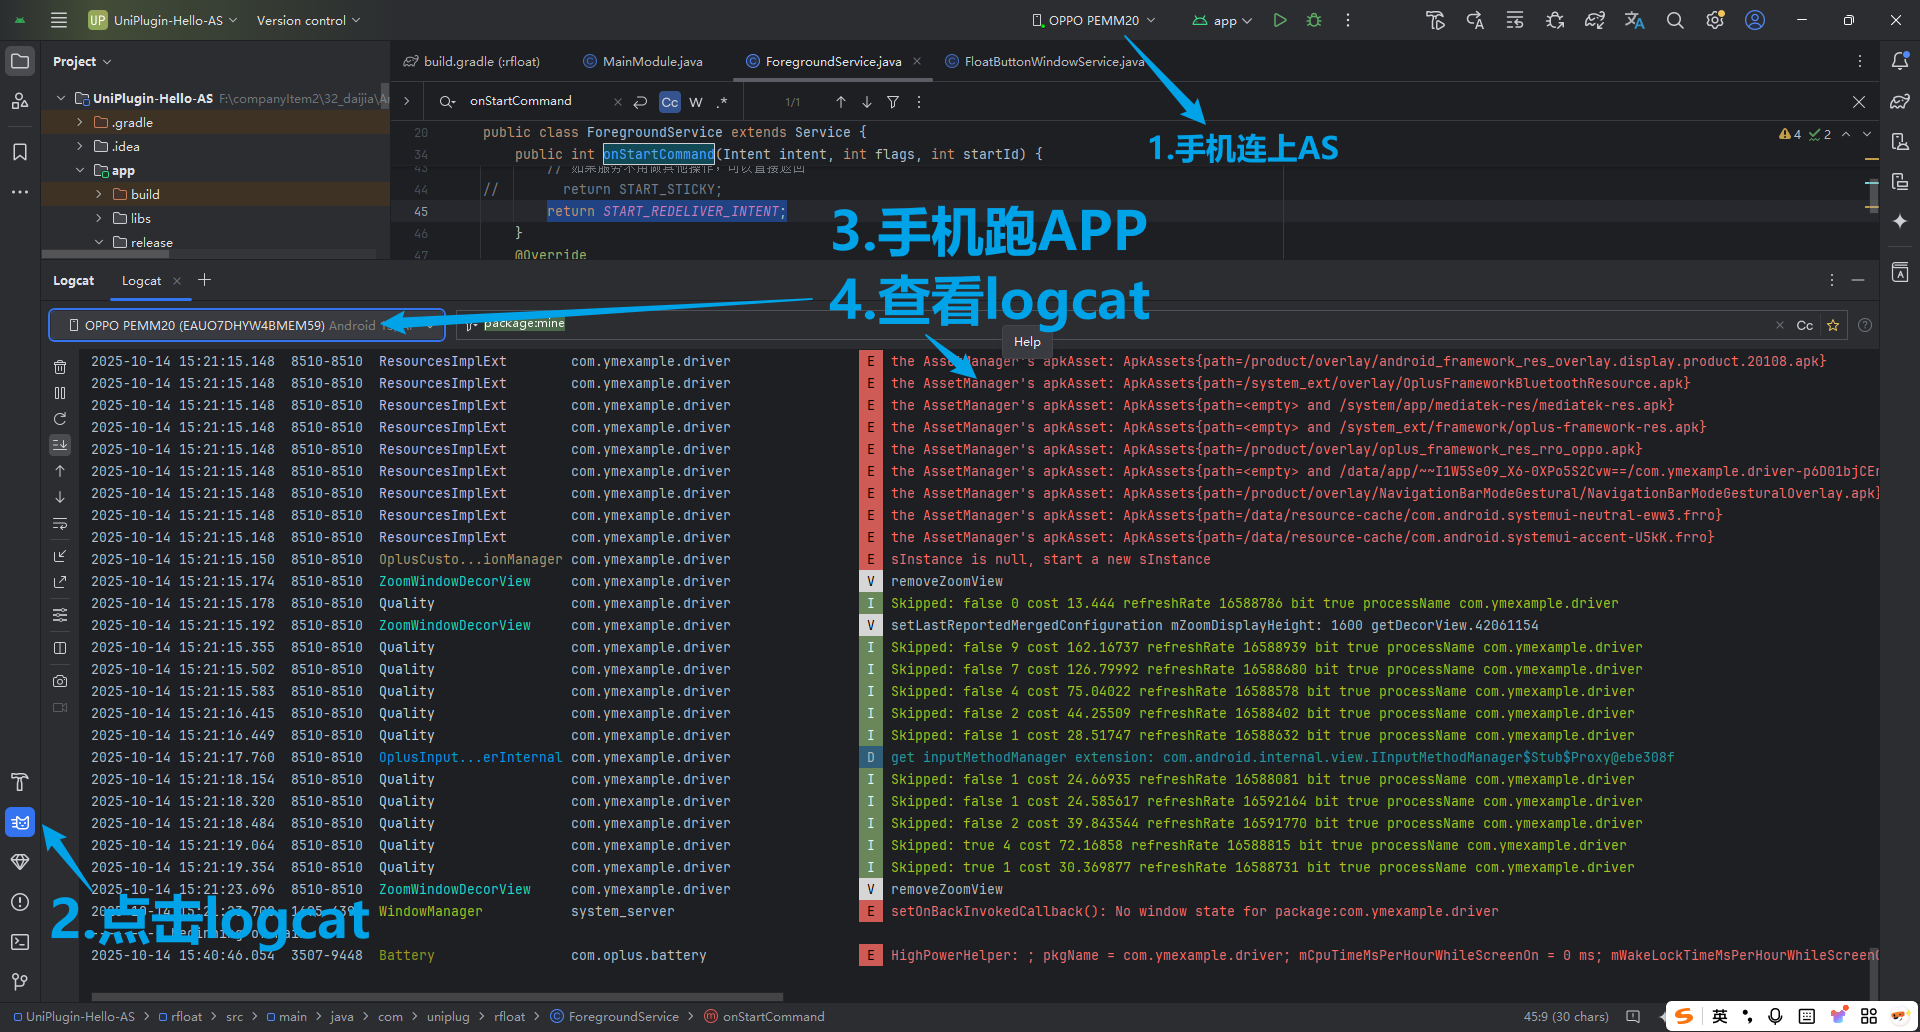The image size is (1920, 1032).
Task: Click ForegroundService in the breadcrumb bar
Action: [623, 1016]
